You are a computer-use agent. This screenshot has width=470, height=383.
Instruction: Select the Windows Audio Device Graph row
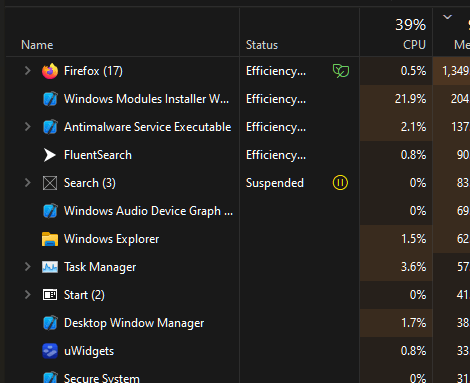pyautogui.click(x=235, y=211)
